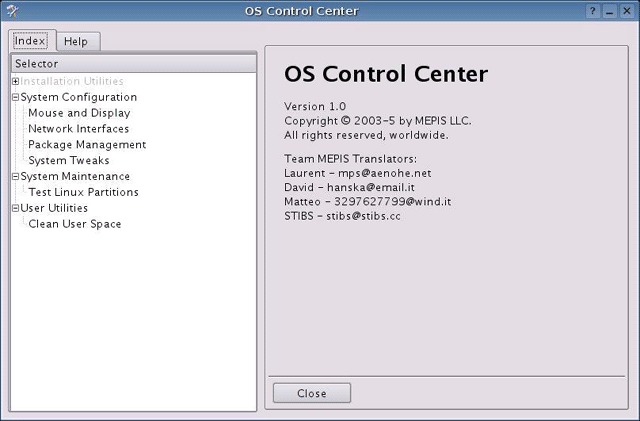
Task: Select Installation Utilities in the tree
Action: pyautogui.click(x=72, y=81)
